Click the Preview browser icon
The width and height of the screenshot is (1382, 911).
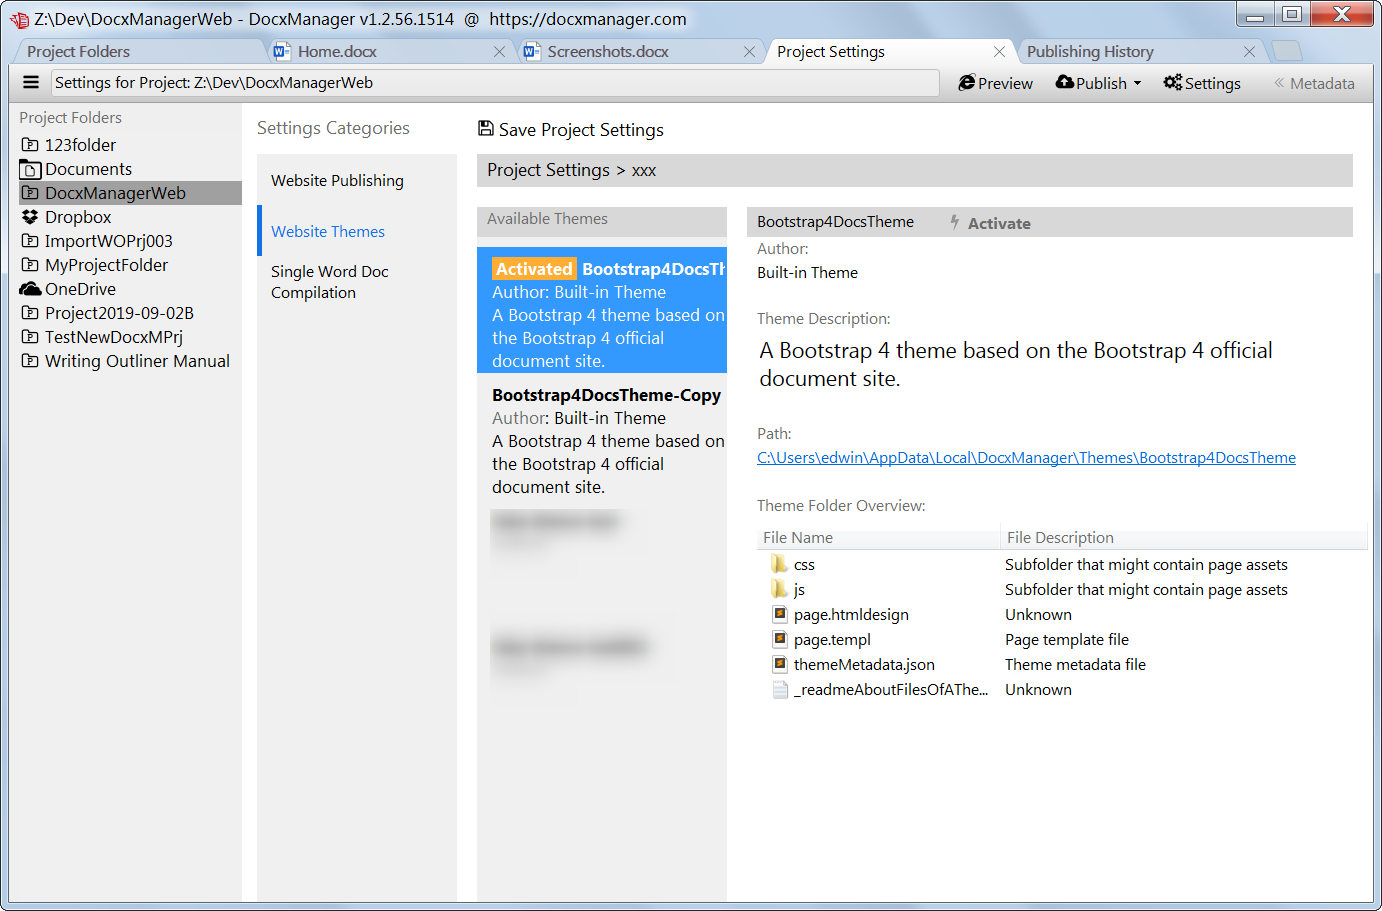click(967, 83)
